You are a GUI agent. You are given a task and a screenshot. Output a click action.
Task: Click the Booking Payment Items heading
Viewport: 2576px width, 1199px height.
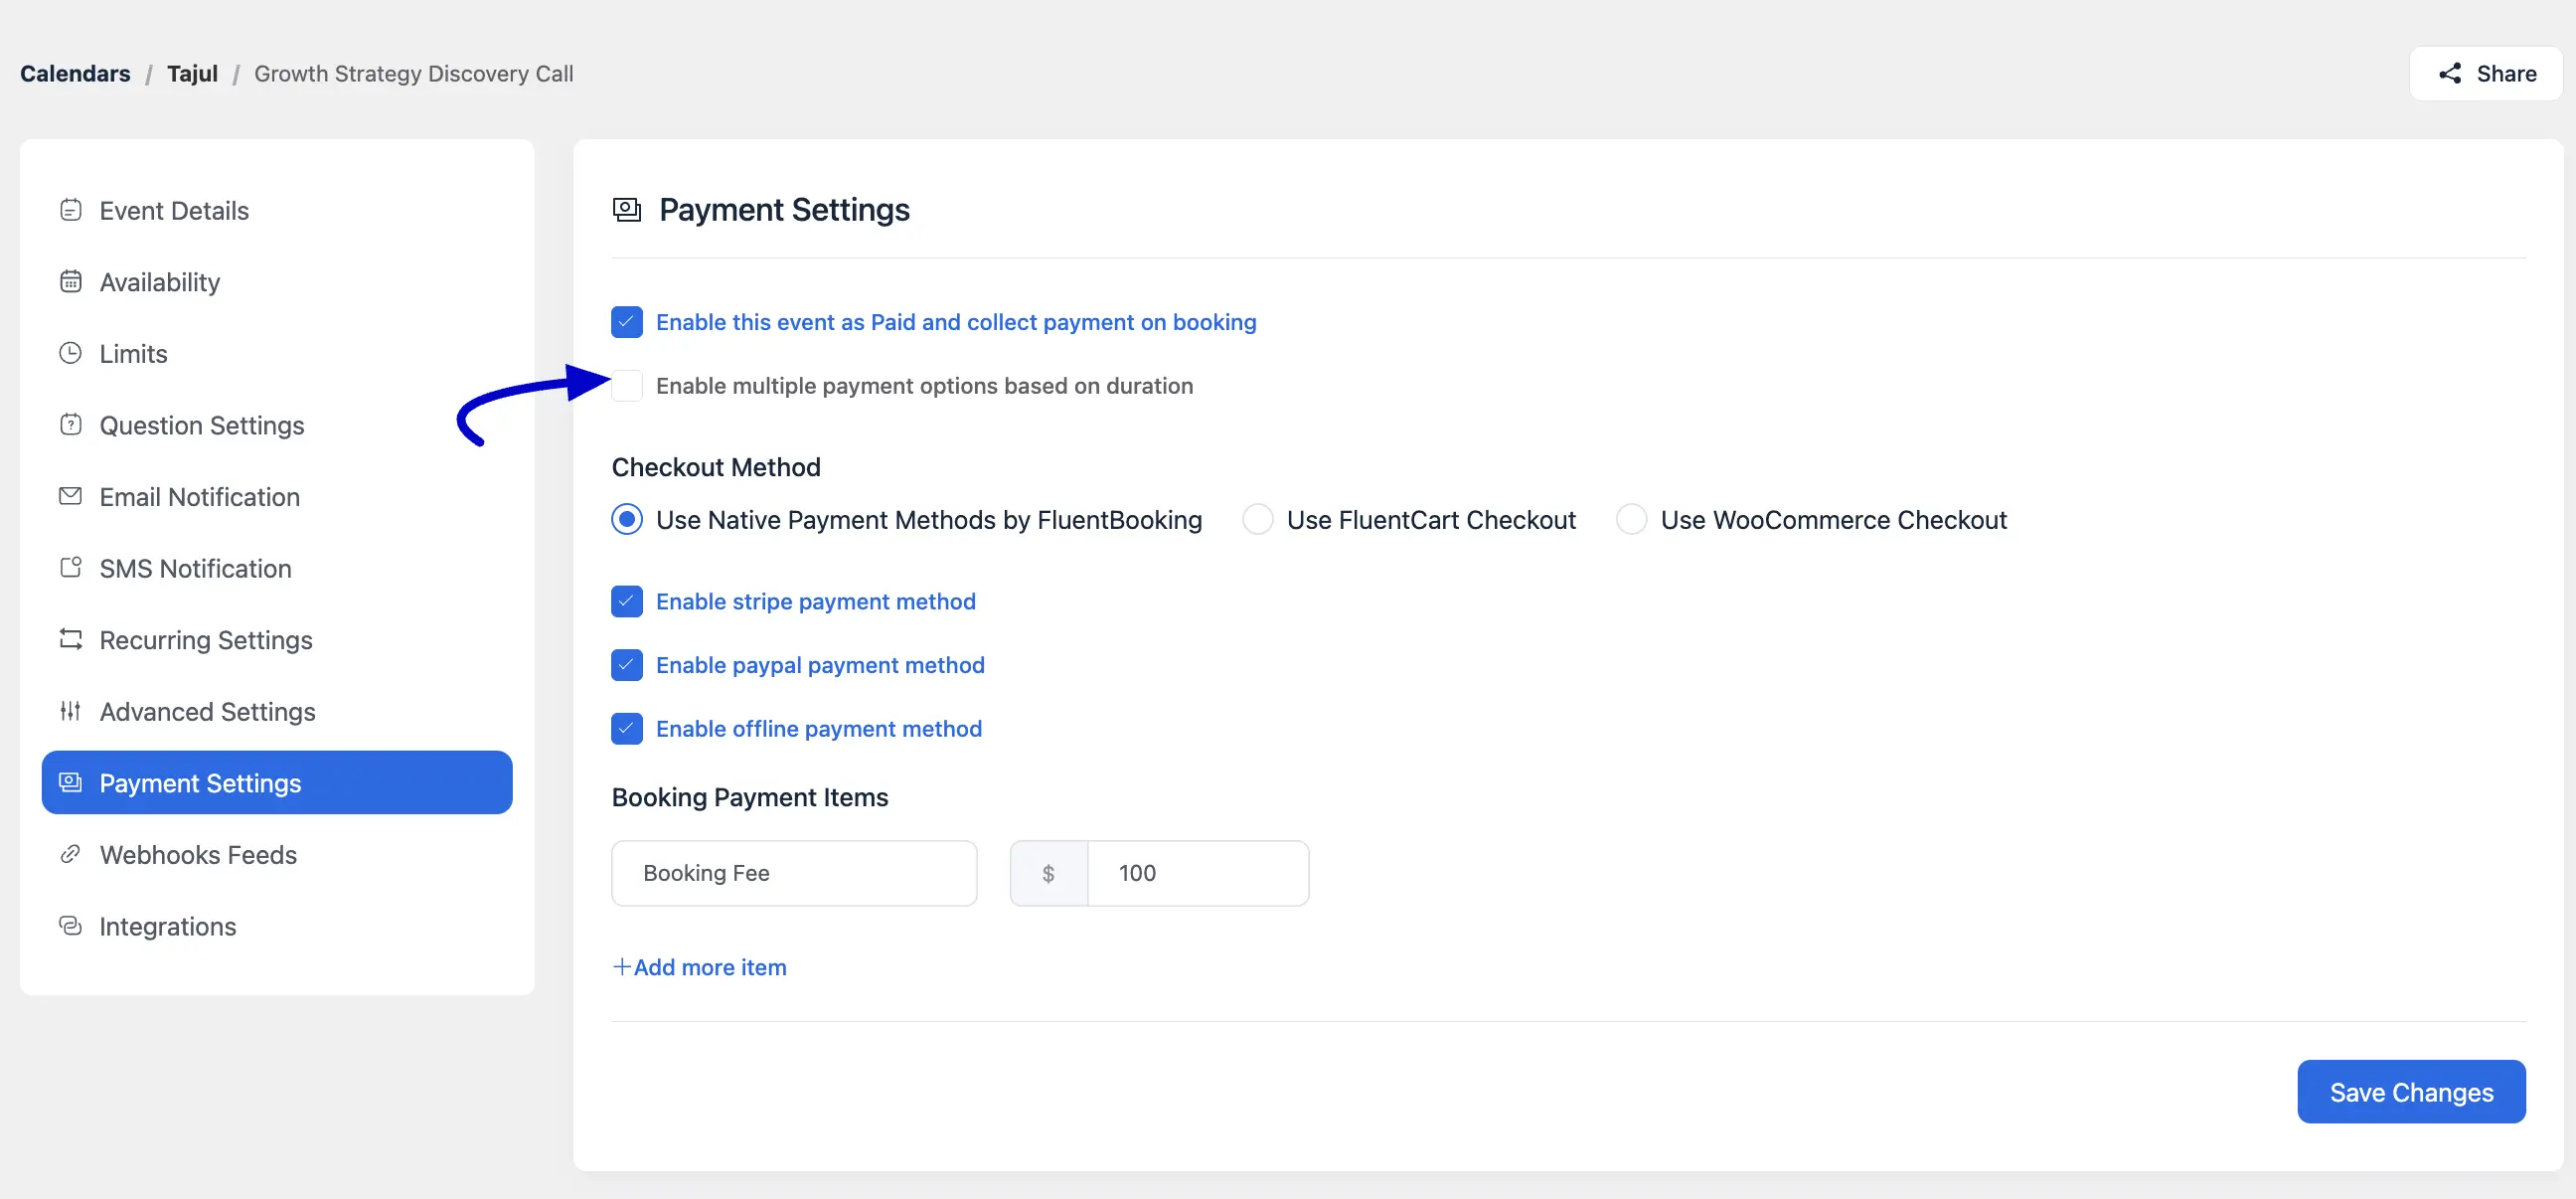750,797
